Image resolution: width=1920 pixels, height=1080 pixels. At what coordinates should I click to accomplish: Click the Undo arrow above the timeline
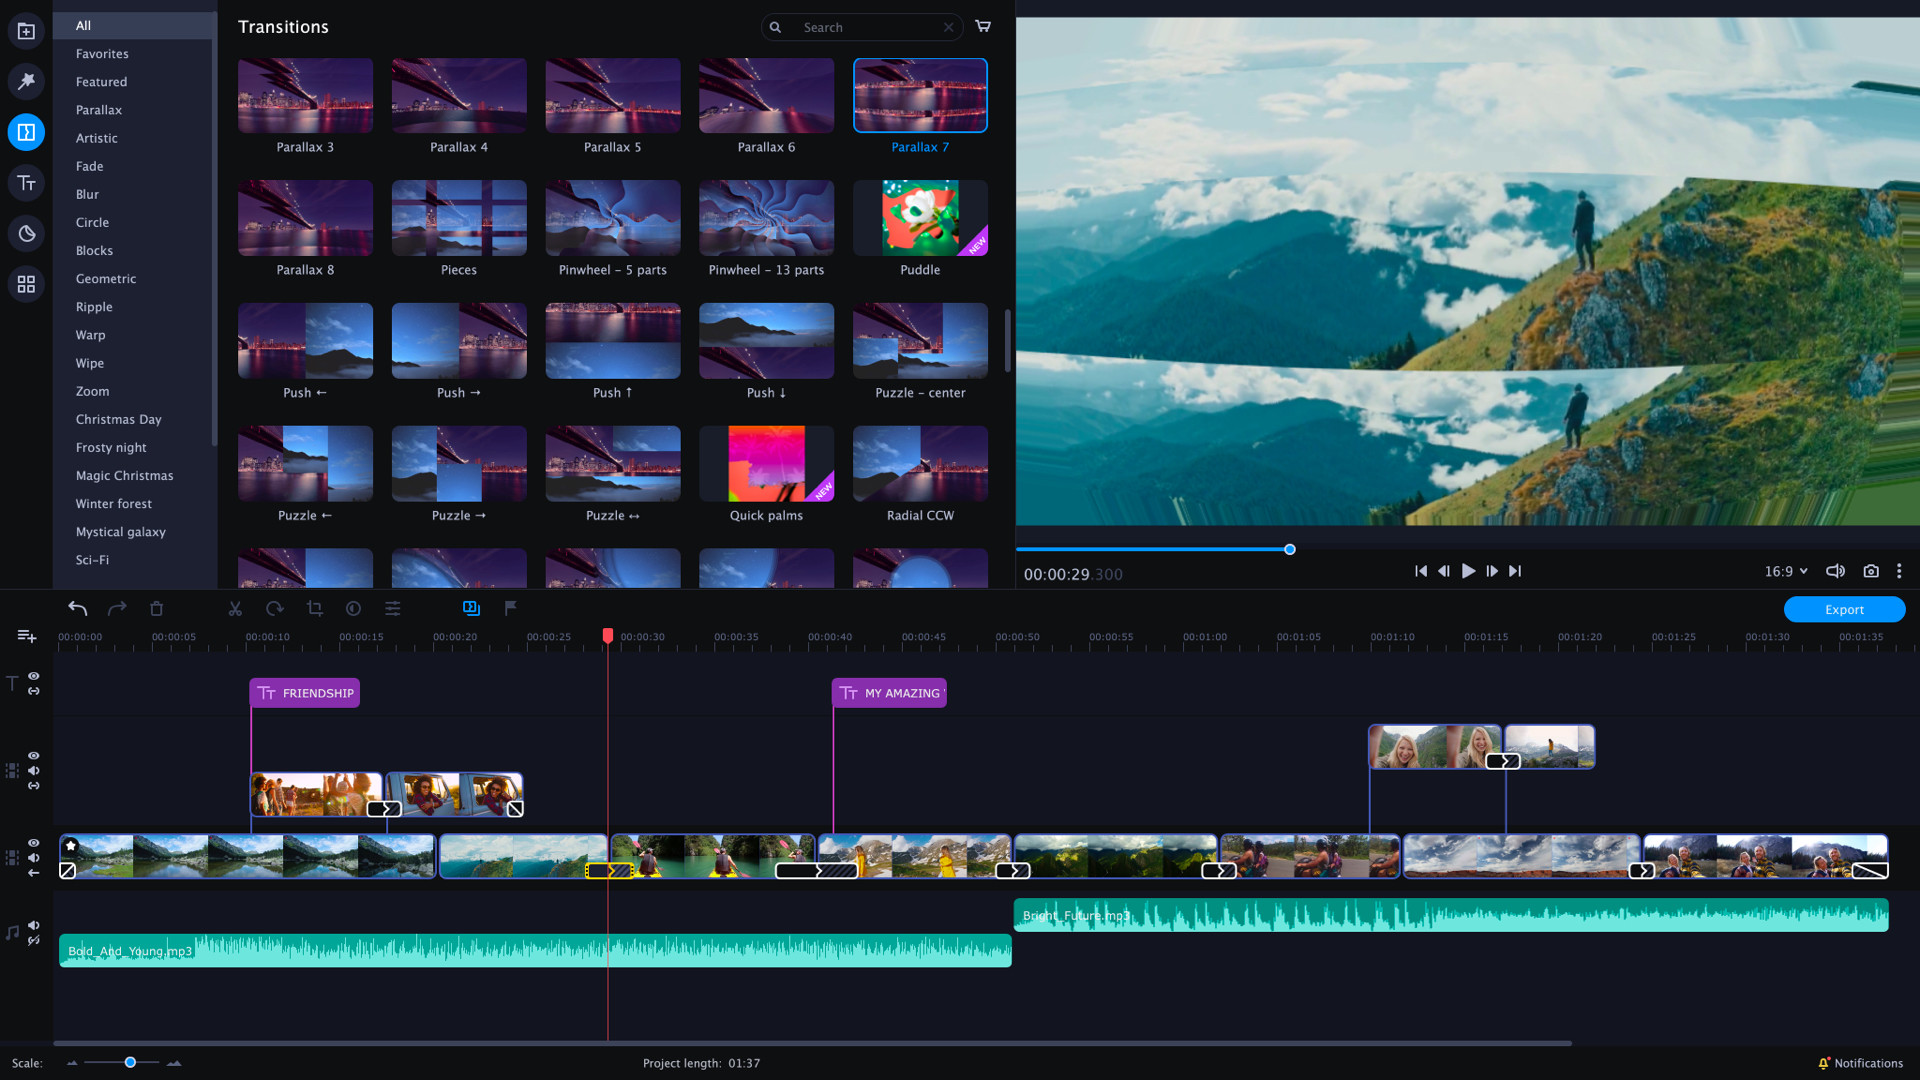(77, 608)
